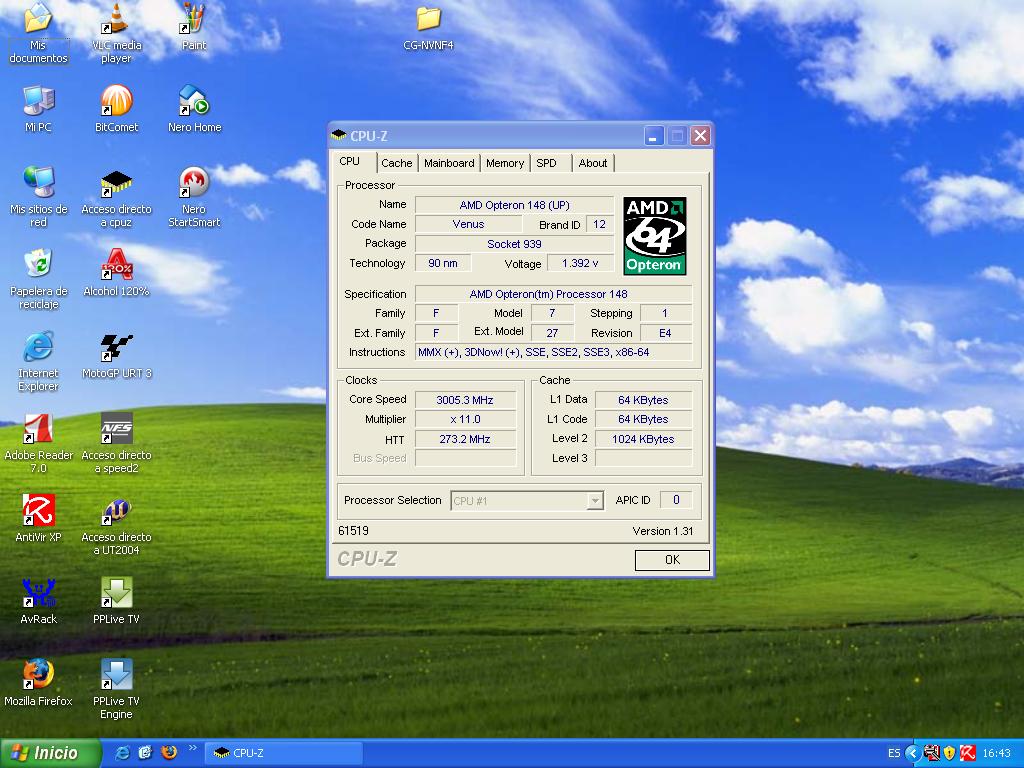The height and width of the screenshot is (768, 1024).
Task: Go to the SPD tab
Action: pos(546,163)
